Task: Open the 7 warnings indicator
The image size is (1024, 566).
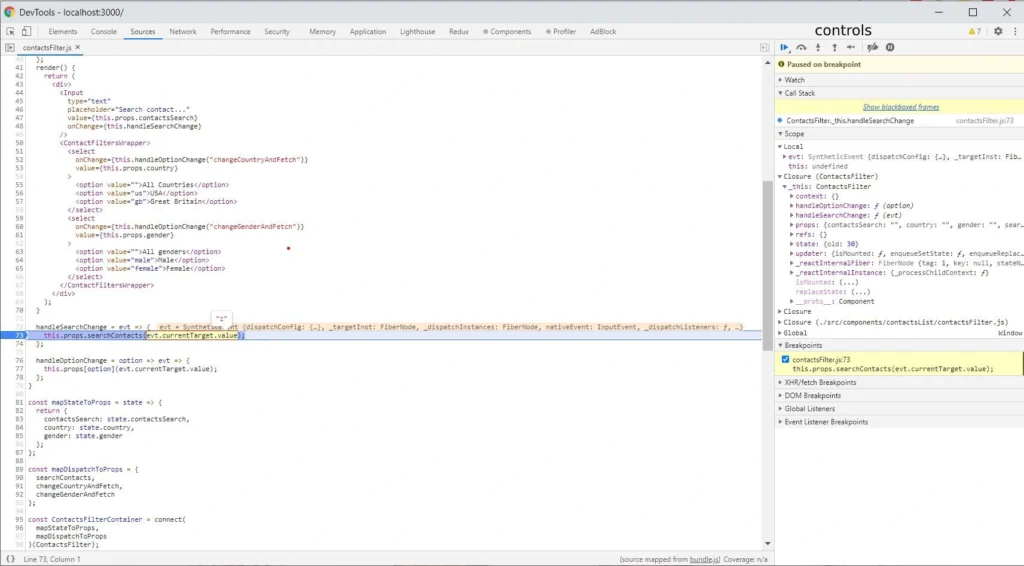Action: click(x=974, y=31)
